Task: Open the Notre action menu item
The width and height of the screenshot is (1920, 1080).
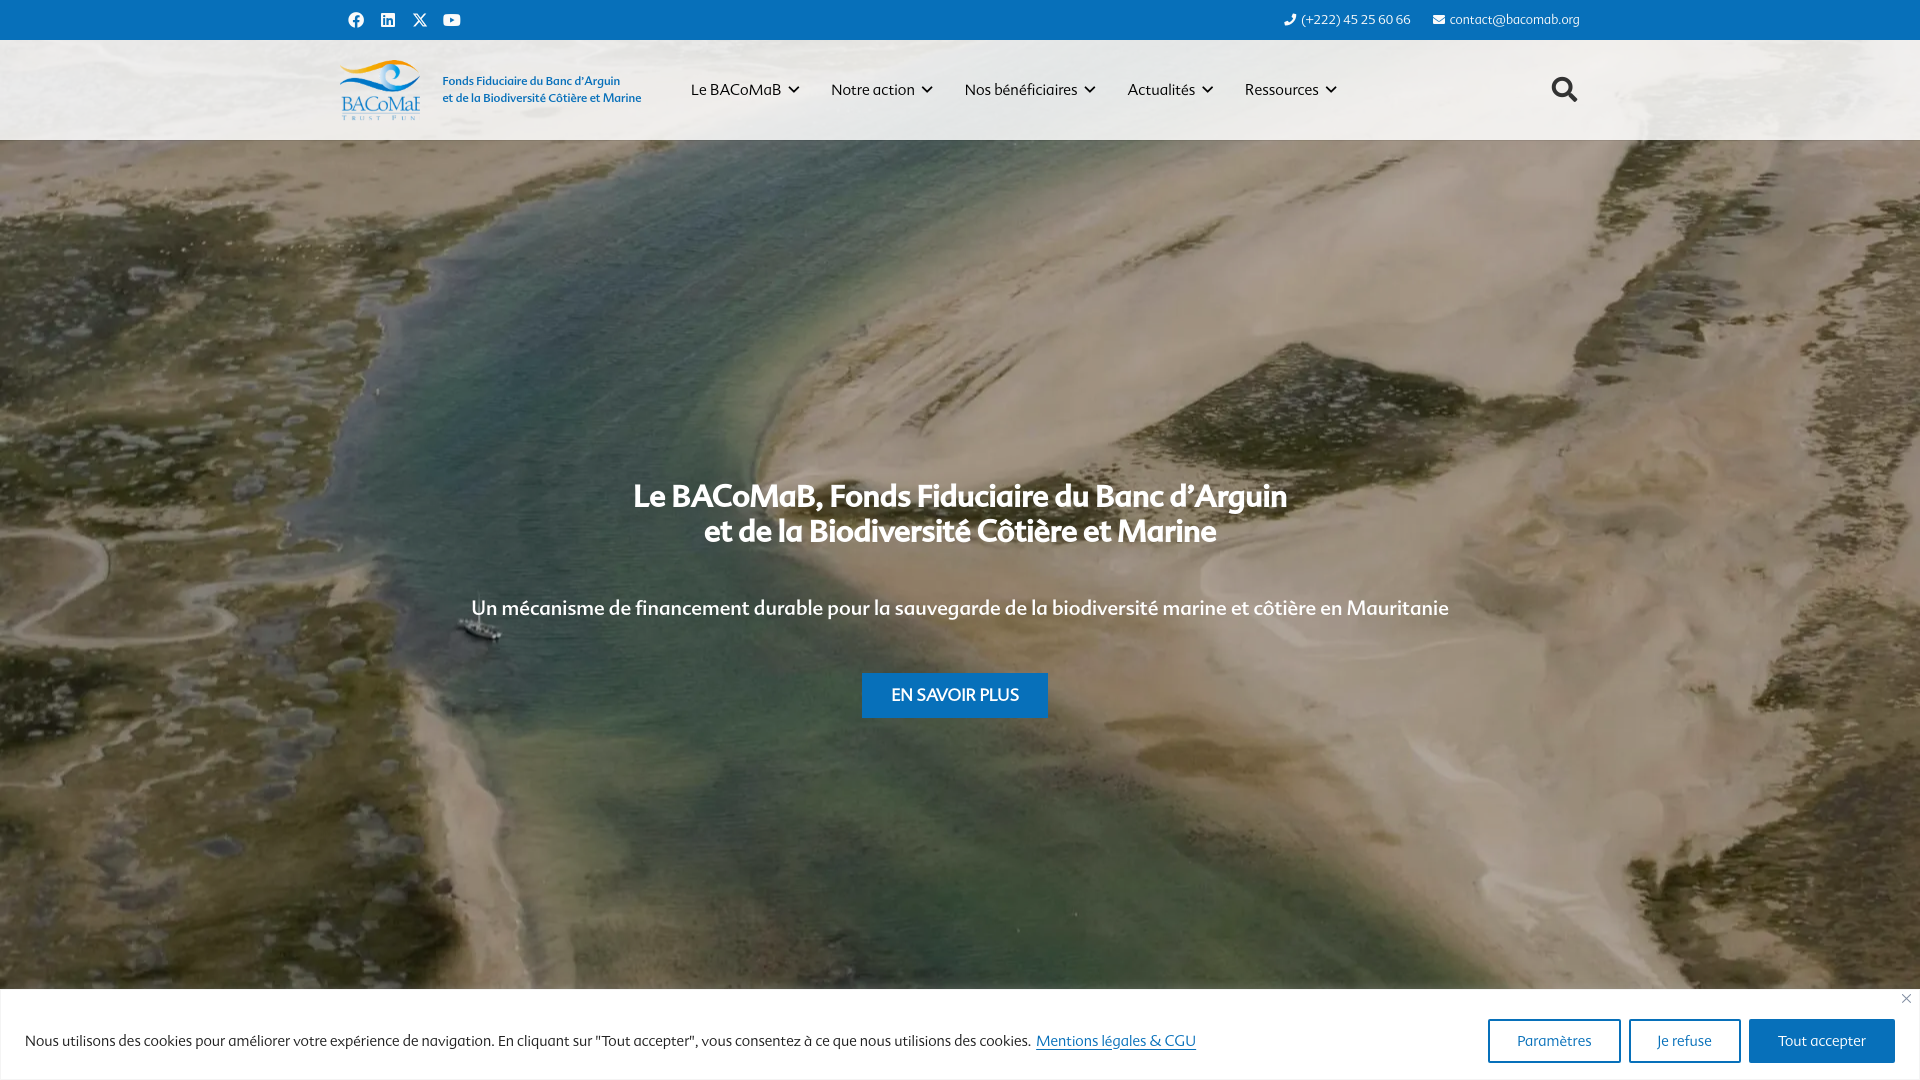Action: tap(873, 90)
